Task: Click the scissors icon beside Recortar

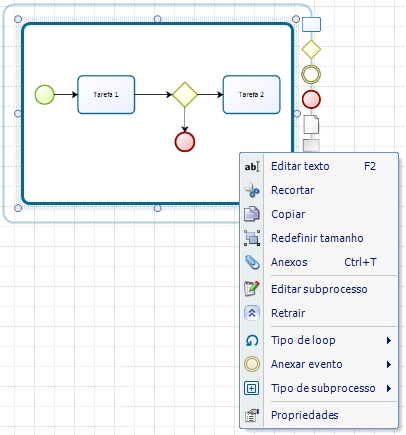Action: tap(252, 190)
